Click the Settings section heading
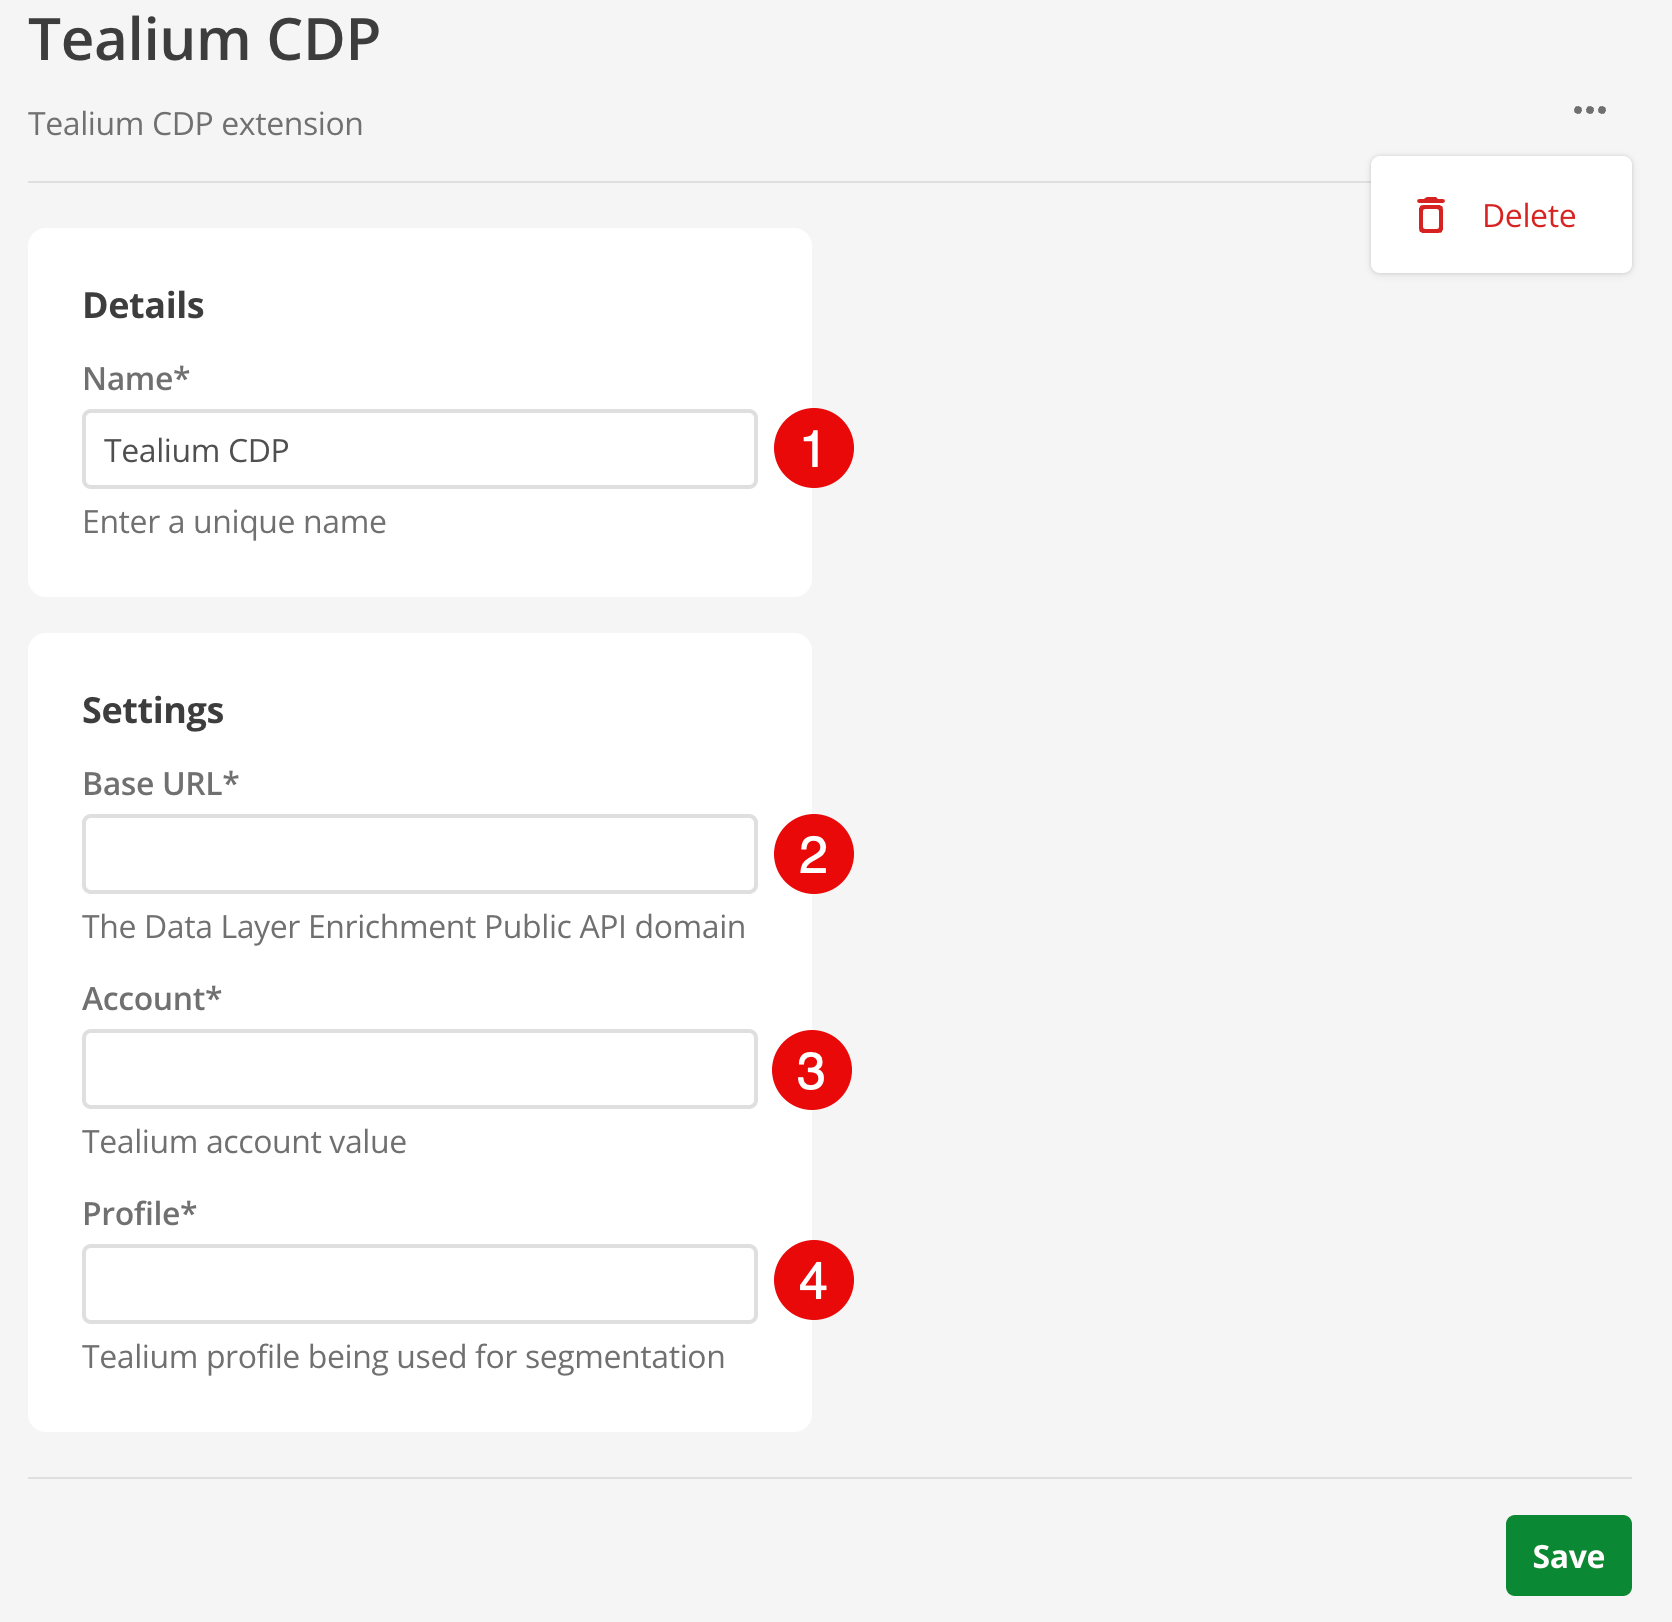 click(x=153, y=710)
